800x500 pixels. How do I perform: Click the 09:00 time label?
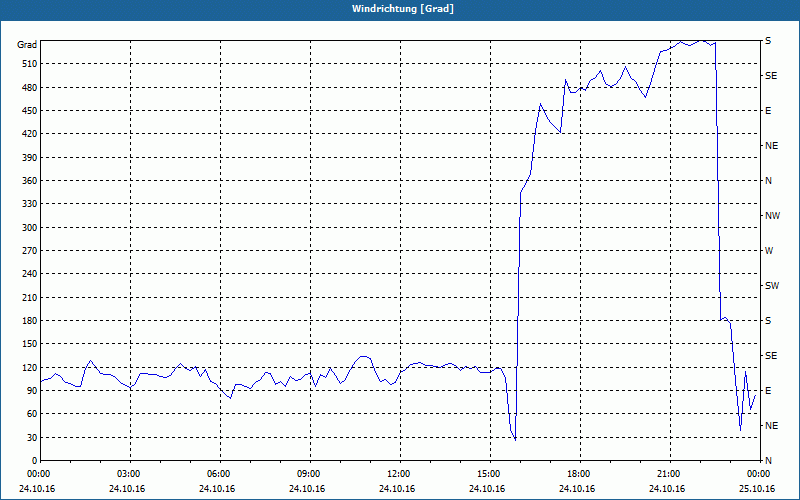pyautogui.click(x=310, y=474)
